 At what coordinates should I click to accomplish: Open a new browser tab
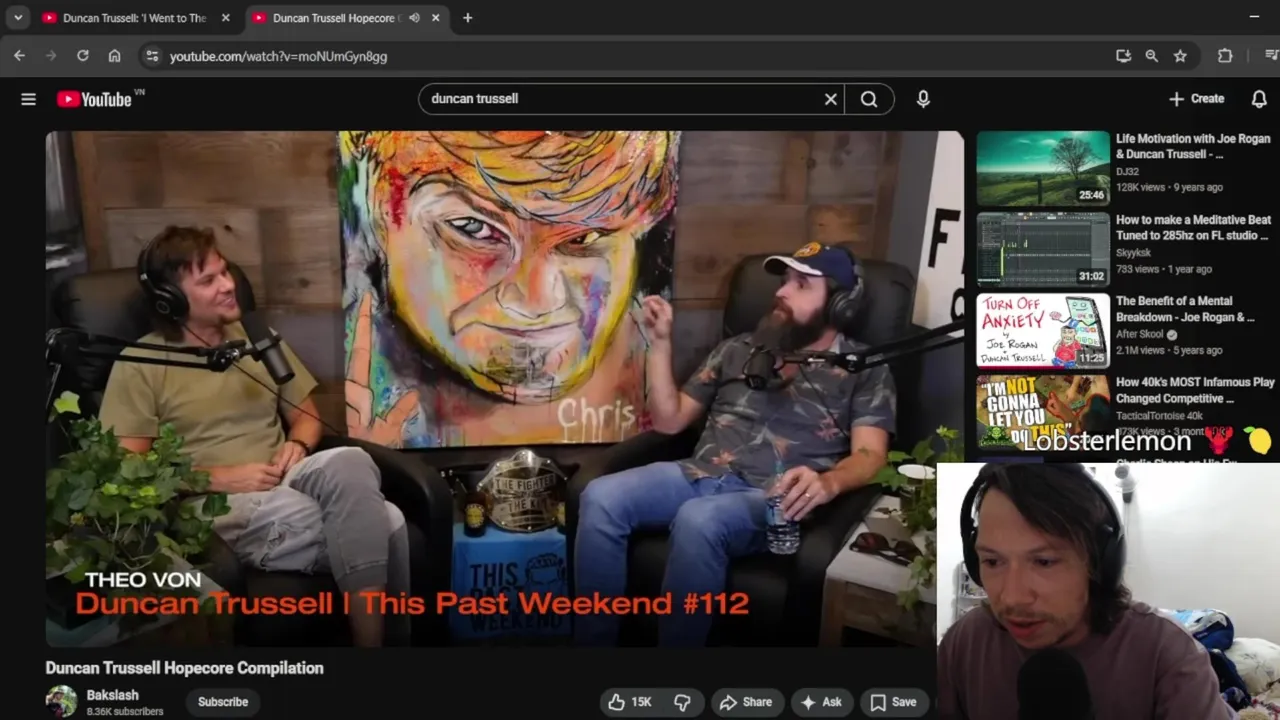coord(467,18)
